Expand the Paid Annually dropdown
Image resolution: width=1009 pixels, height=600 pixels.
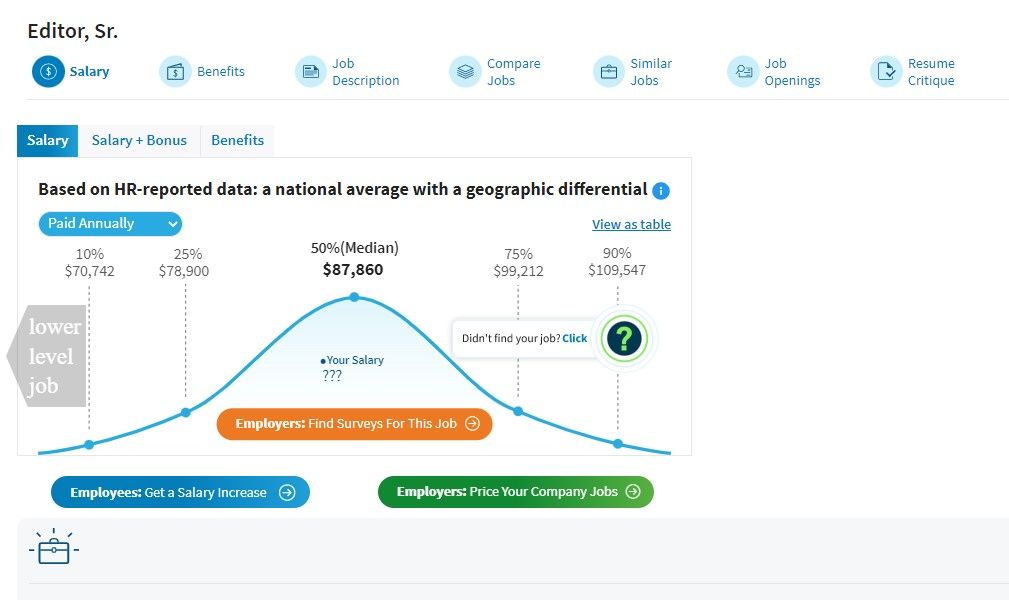click(x=110, y=224)
